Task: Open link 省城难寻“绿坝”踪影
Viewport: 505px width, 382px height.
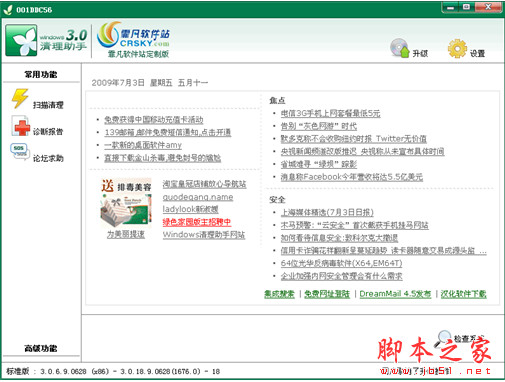Action: tap(319, 164)
